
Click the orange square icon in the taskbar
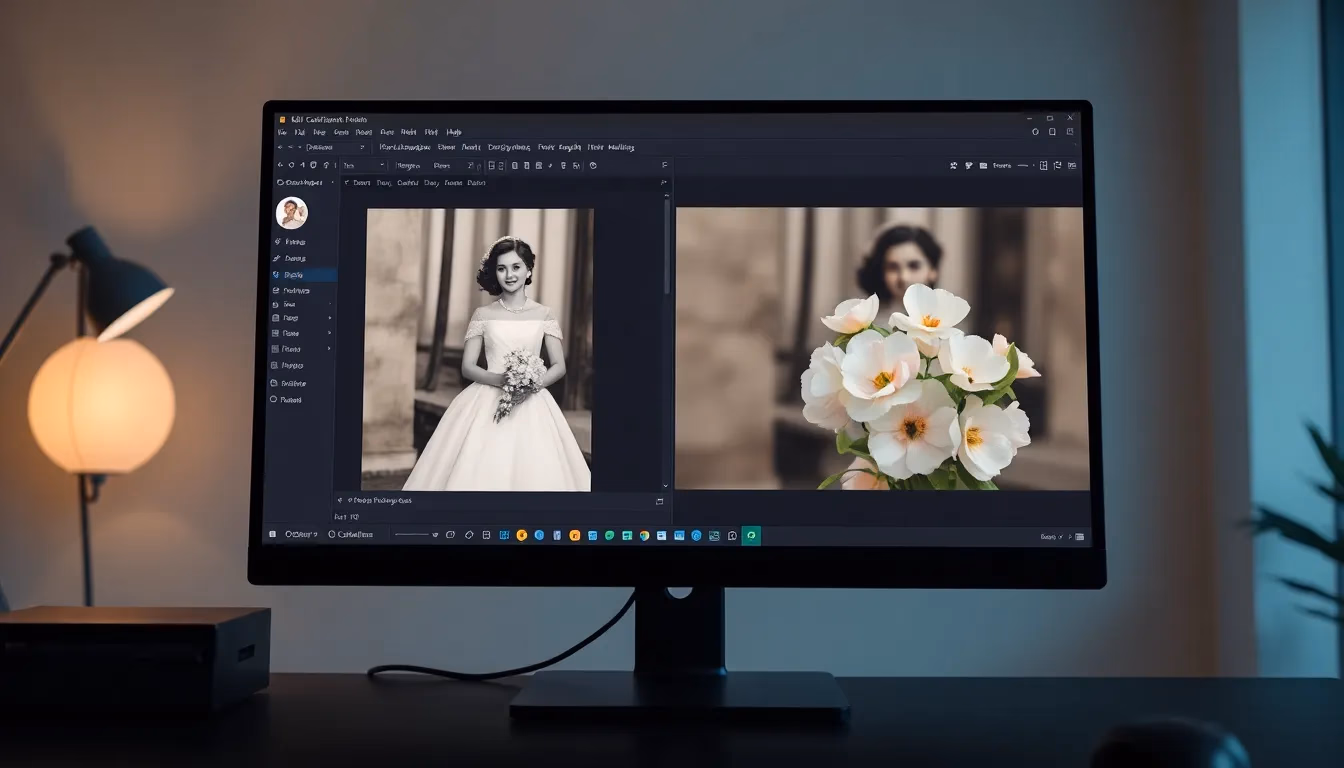click(574, 535)
